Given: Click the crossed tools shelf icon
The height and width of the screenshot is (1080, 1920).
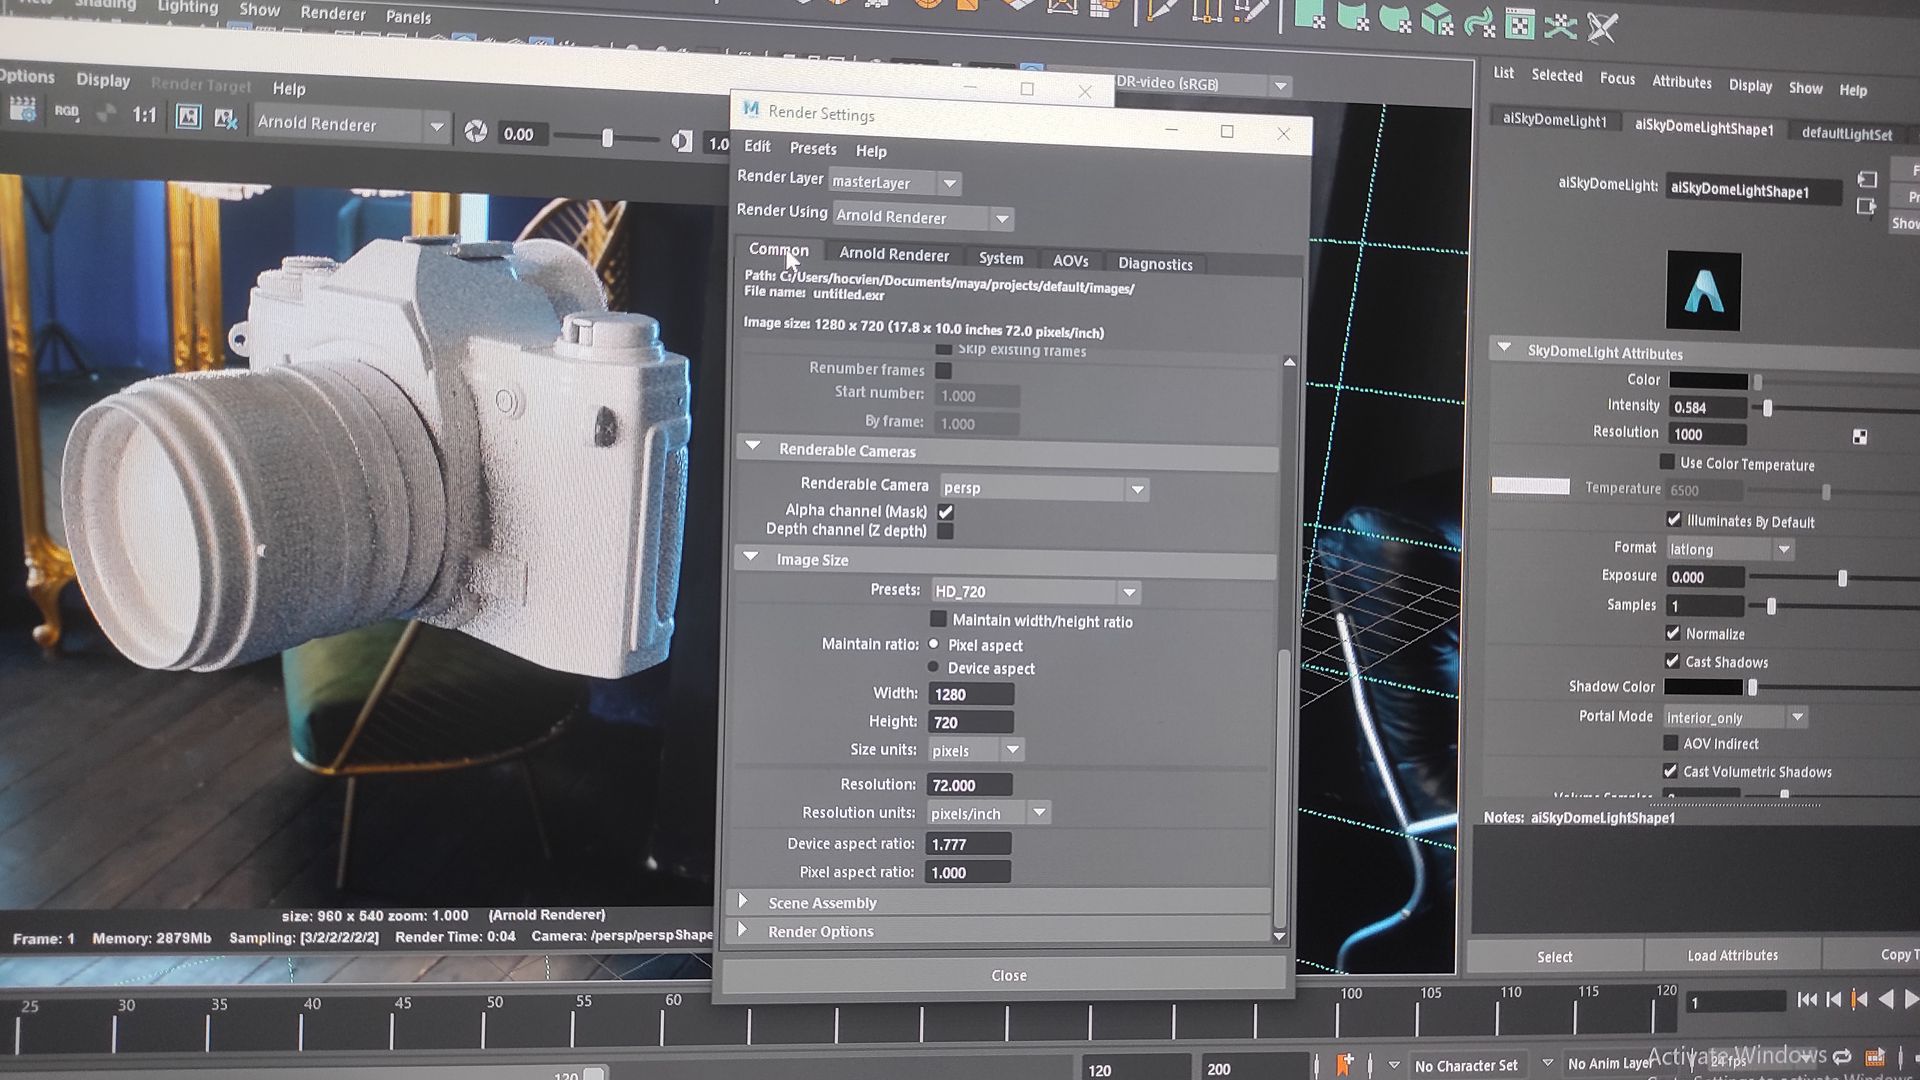Looking at the screenshot, I should coord(1602,28).
